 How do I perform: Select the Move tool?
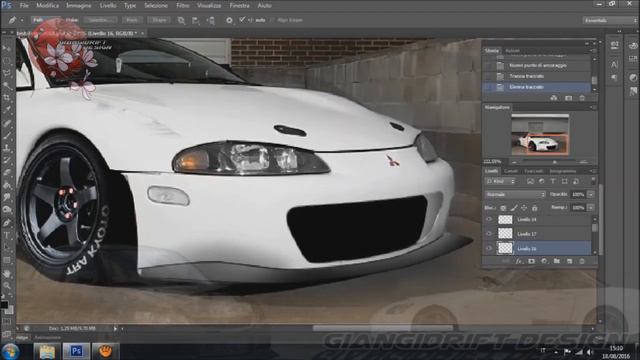7,48
